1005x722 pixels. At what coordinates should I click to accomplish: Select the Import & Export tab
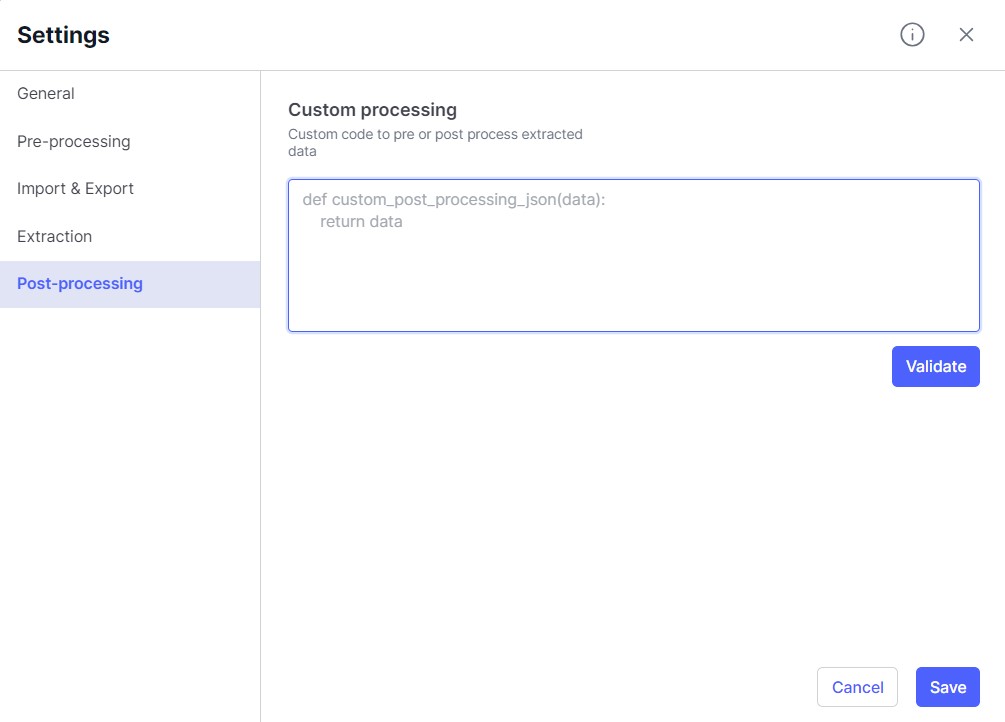coord(76,189)
